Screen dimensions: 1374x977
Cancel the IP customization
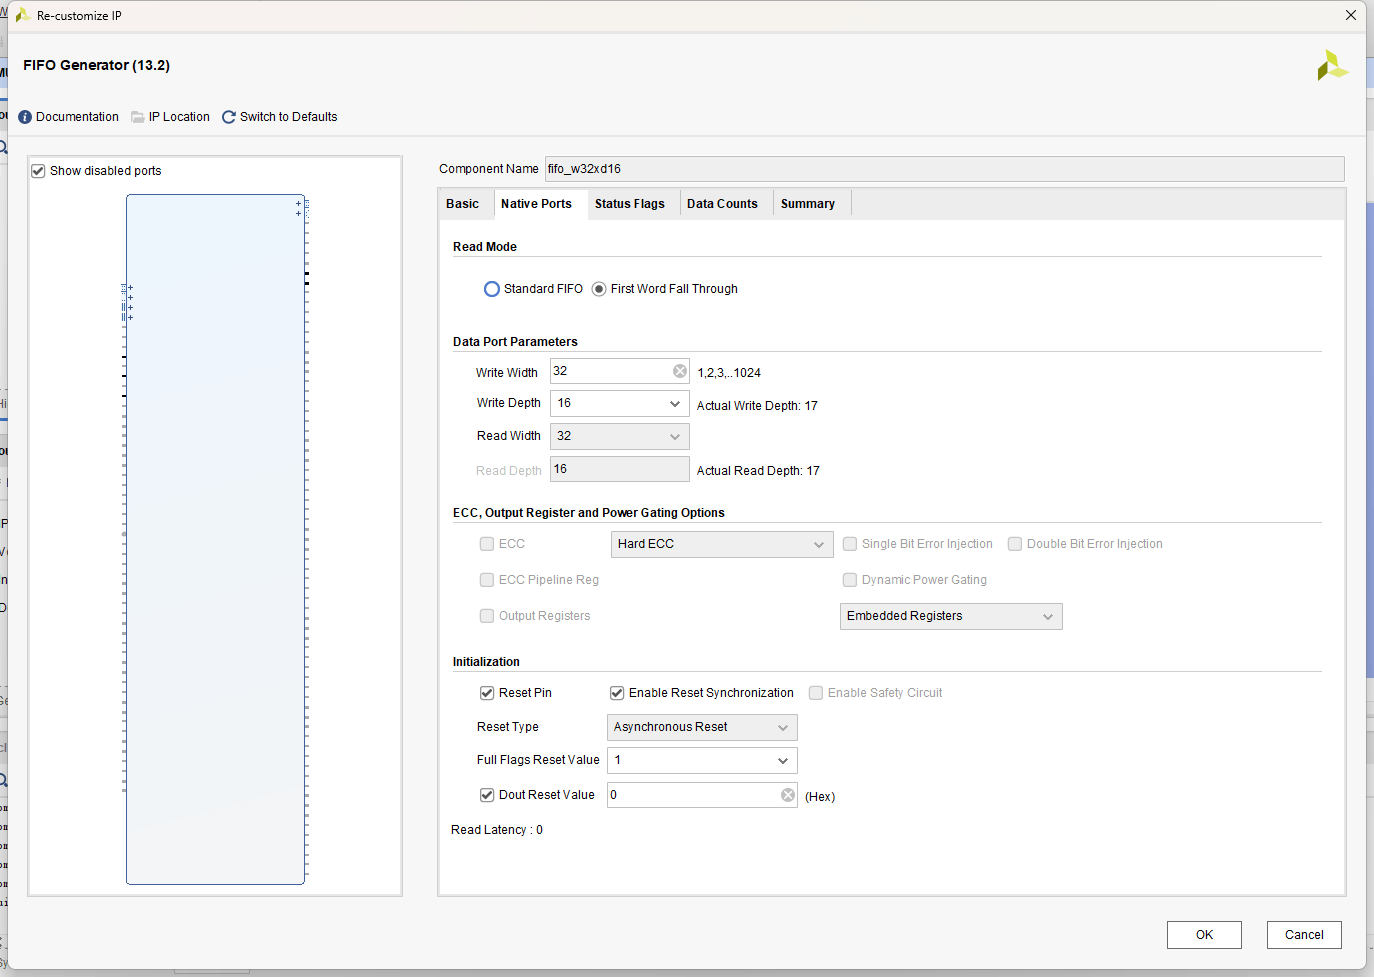1304,935
